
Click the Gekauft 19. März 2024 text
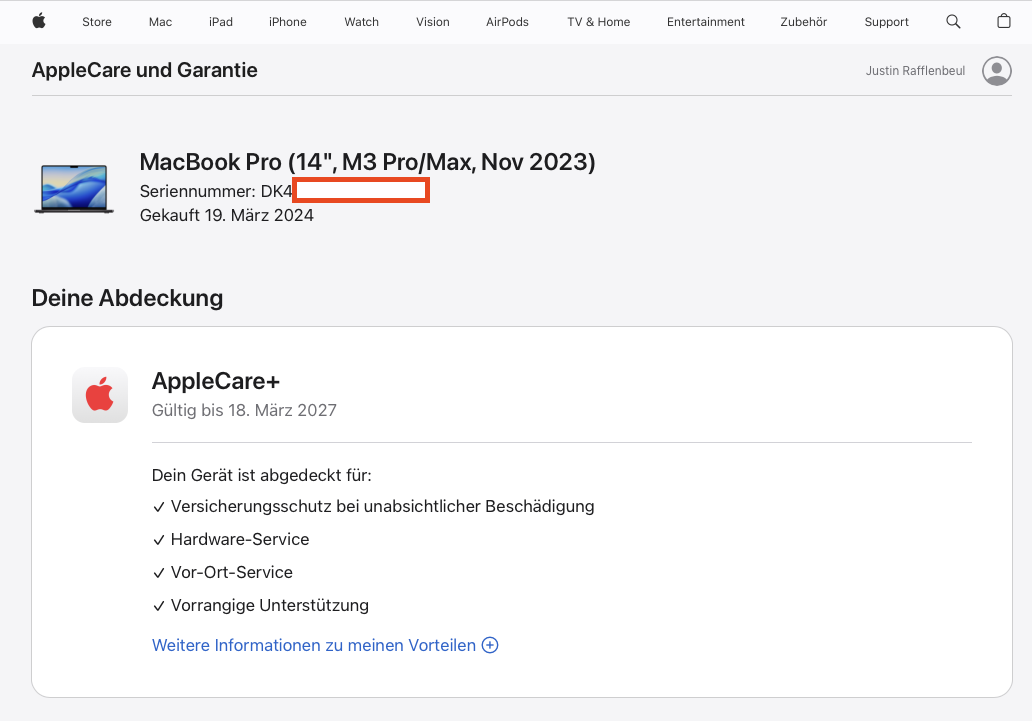(226, 215)
